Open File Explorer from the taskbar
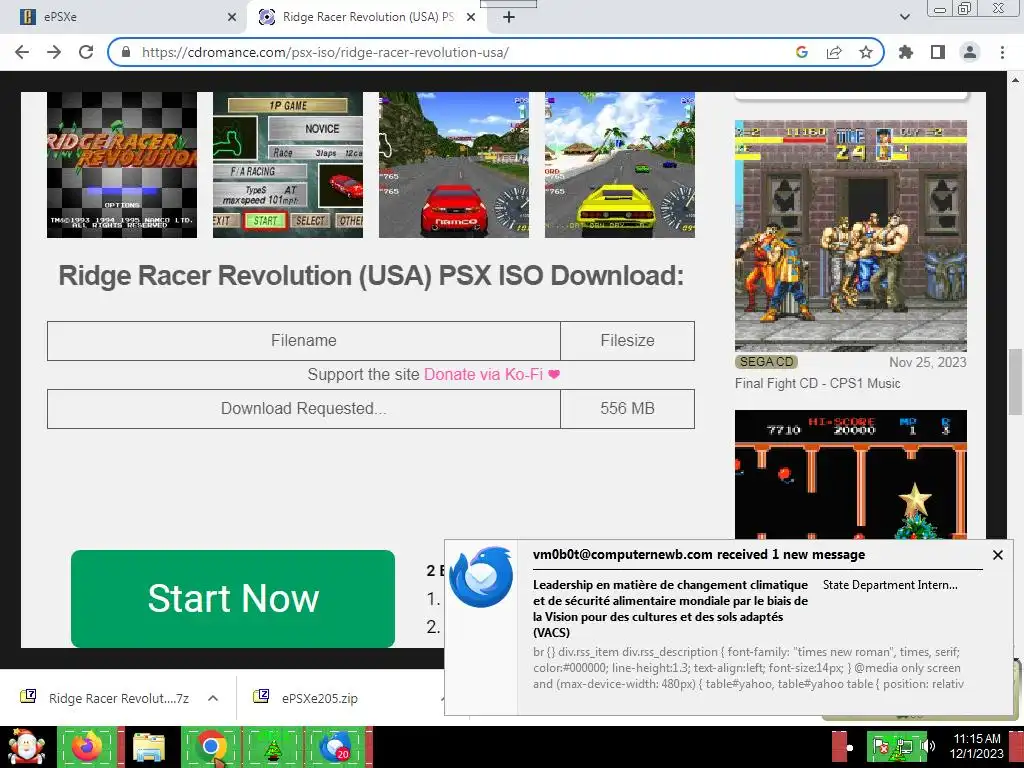 click(x=149, y=747)
